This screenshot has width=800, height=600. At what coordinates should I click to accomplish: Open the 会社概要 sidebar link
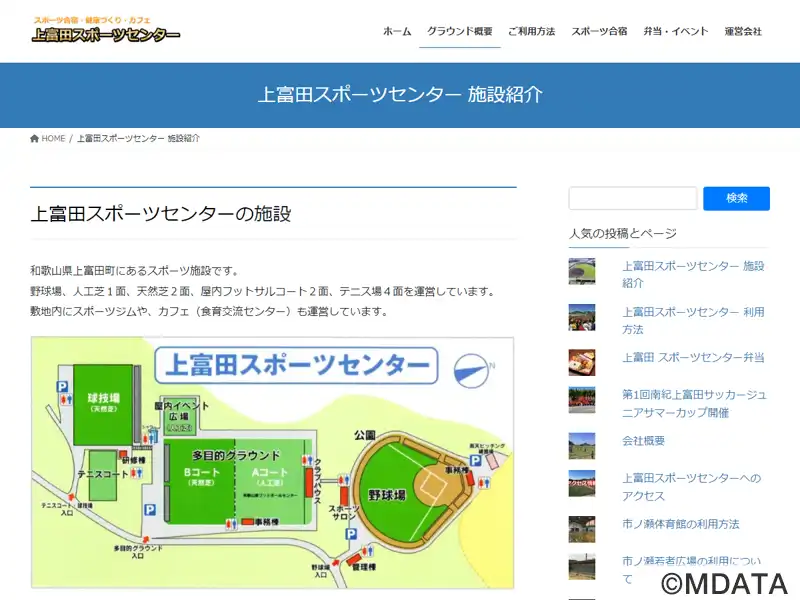tap(643, 441)
